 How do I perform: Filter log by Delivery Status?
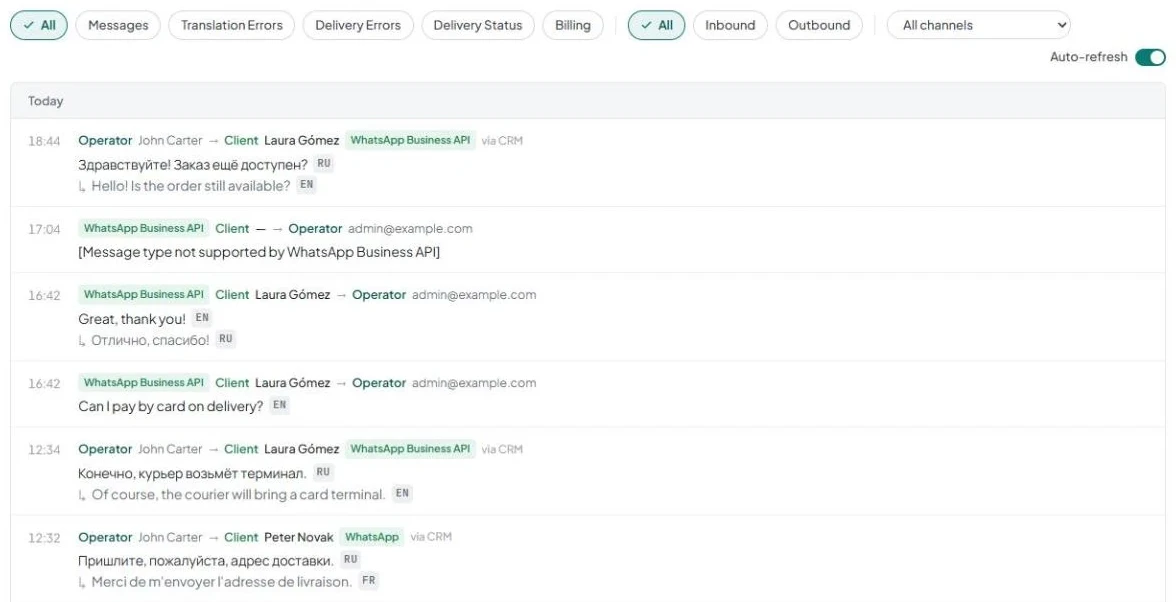[x=478, y=25]
